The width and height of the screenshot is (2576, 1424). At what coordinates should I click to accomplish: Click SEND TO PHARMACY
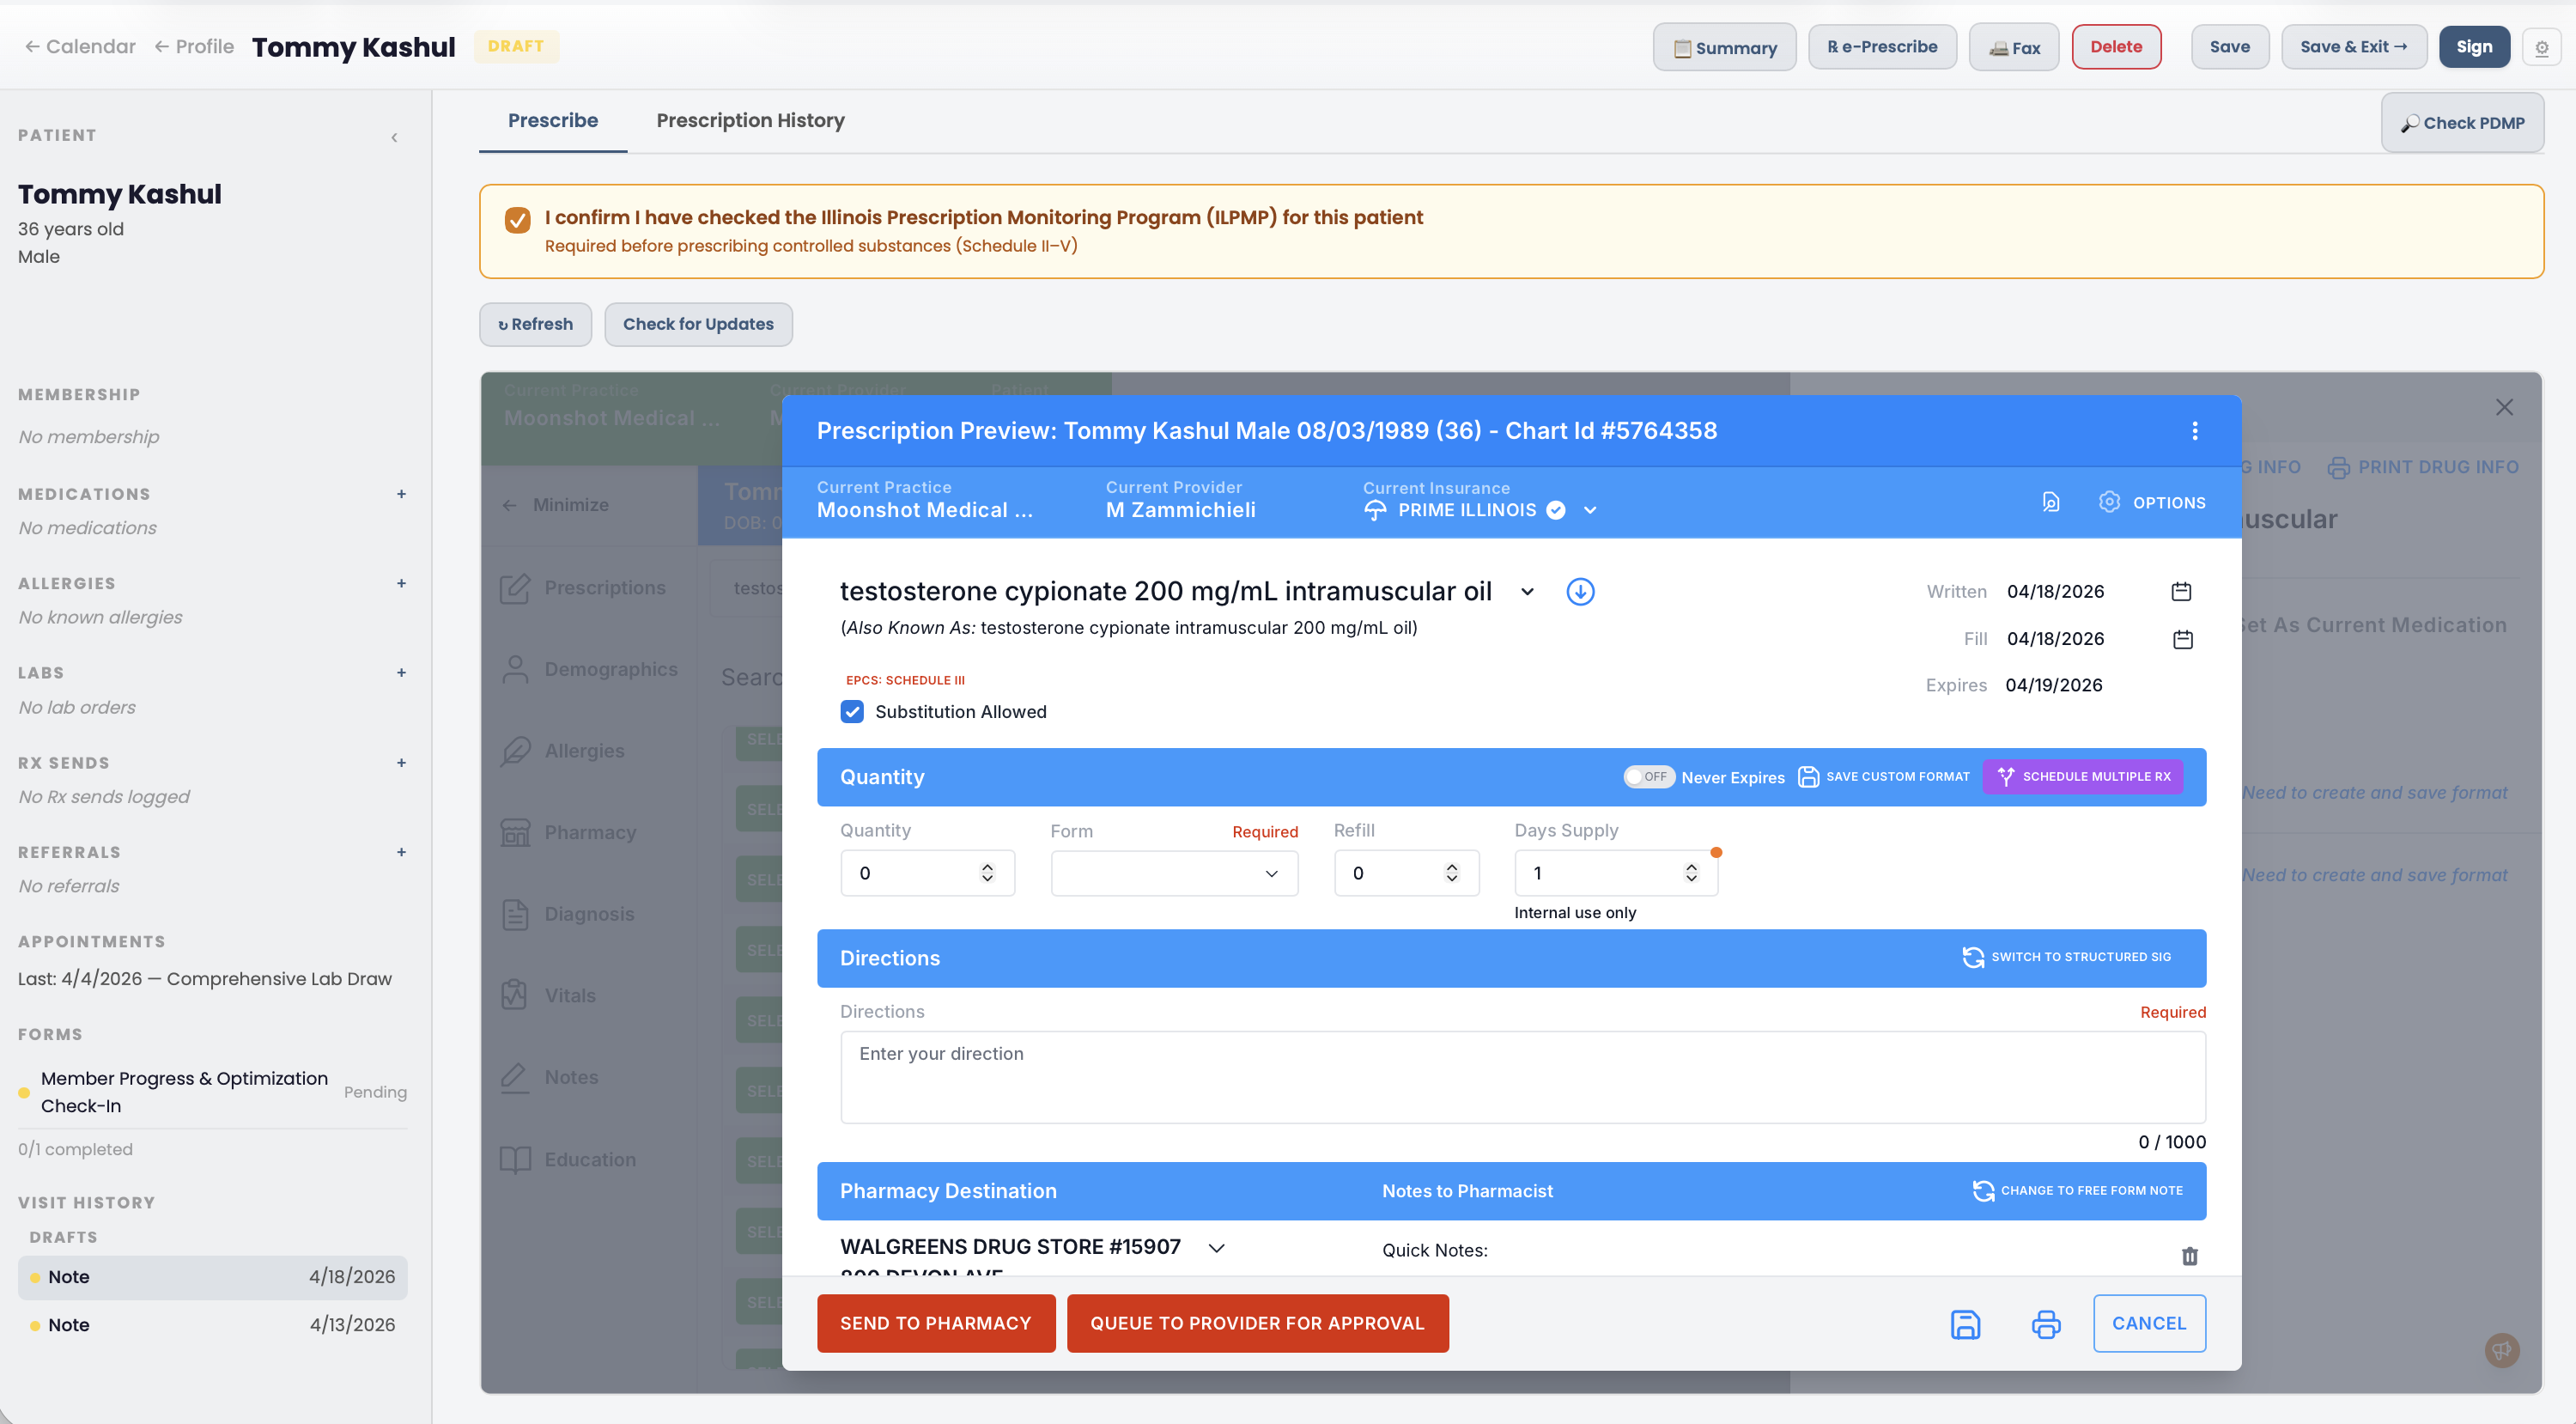tap(936, 1323)
